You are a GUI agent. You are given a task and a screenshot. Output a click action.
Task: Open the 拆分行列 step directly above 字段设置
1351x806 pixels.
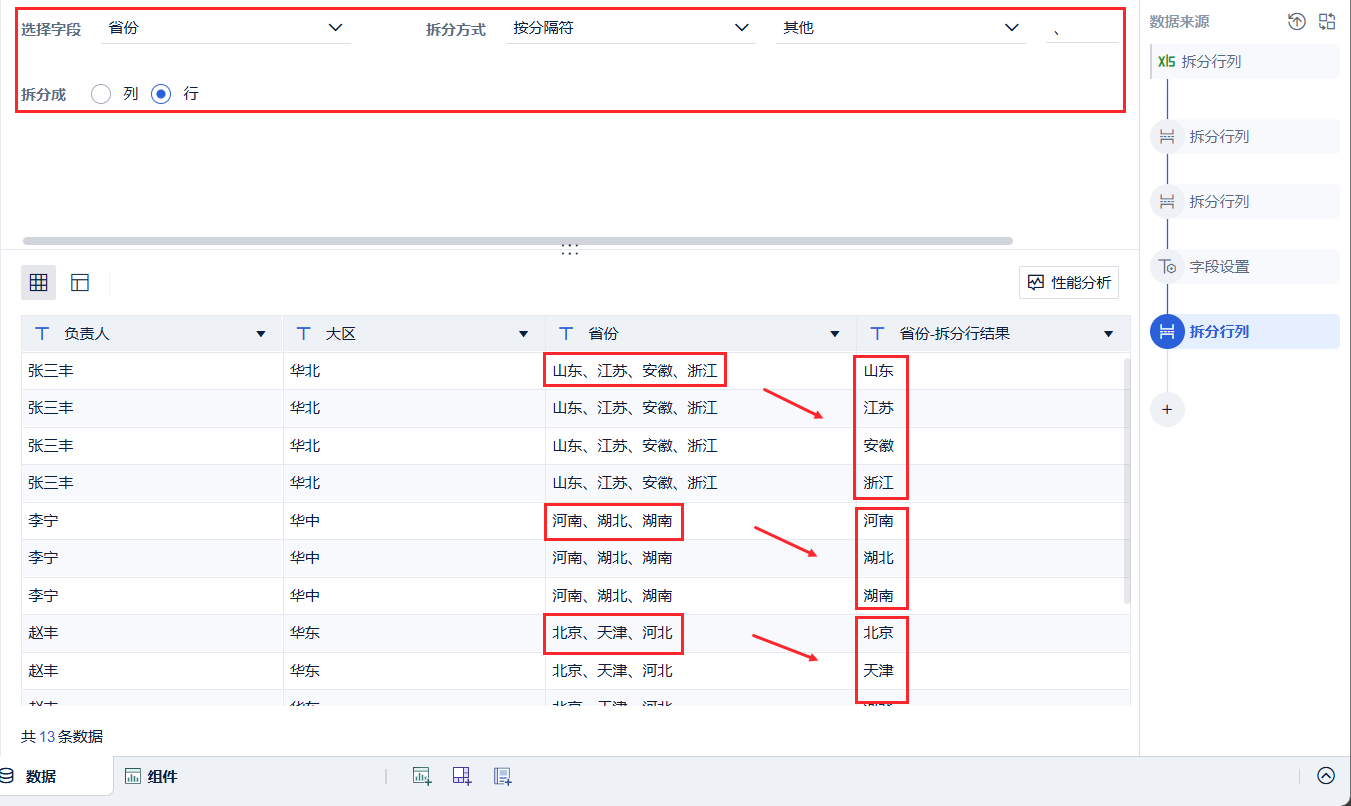1245,201
